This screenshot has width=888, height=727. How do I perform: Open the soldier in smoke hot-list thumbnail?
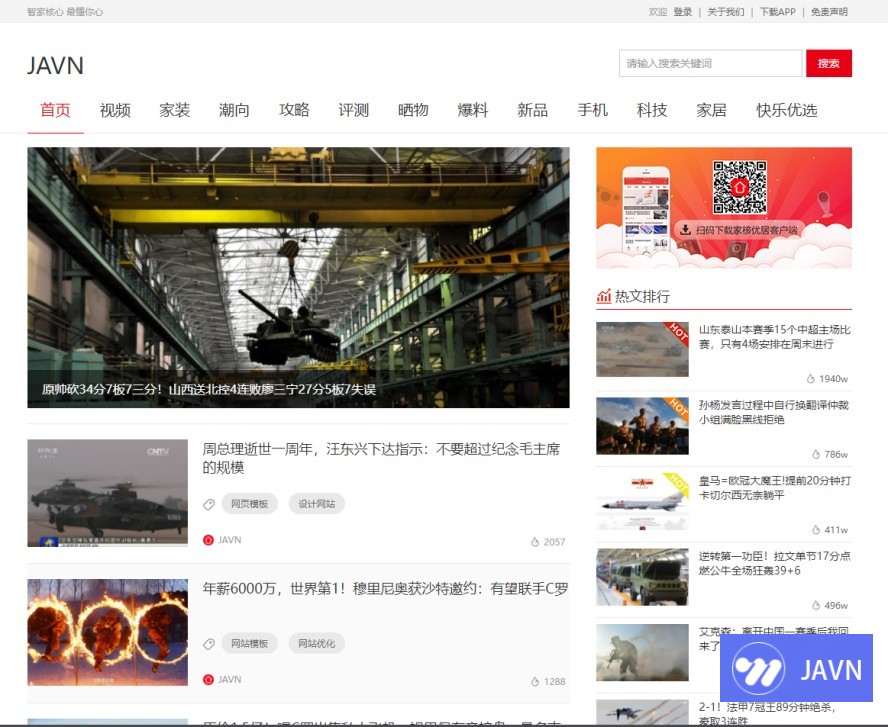(642, 652)
